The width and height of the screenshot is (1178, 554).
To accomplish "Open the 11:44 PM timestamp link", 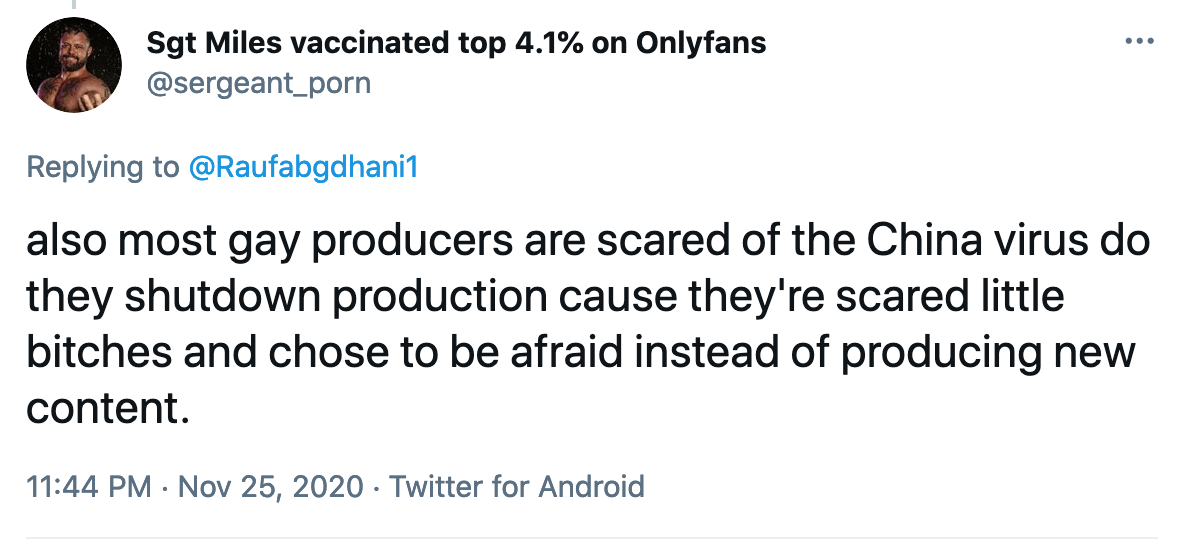I will tap(89, 486).
